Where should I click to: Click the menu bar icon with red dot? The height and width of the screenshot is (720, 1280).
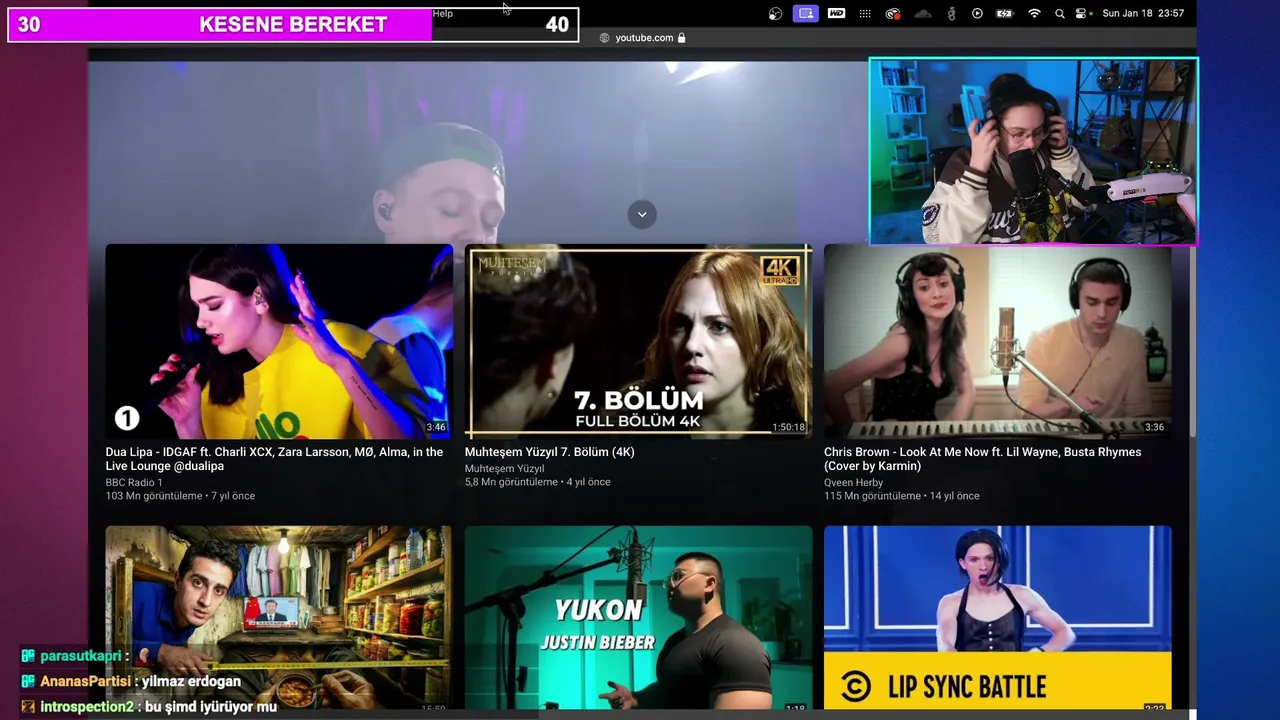coord(893,13)
